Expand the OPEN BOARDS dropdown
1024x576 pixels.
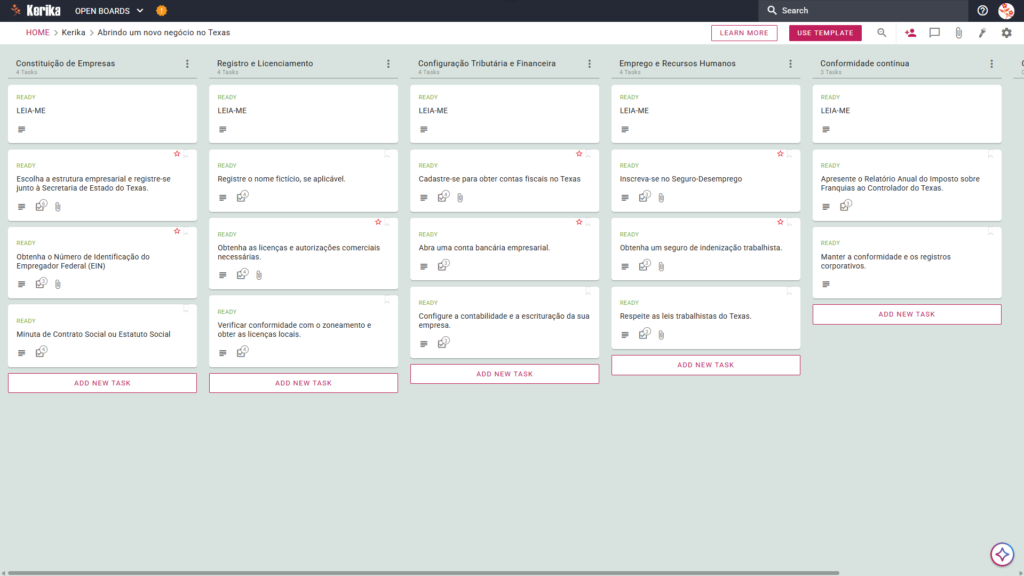click(x=109, y=11)
